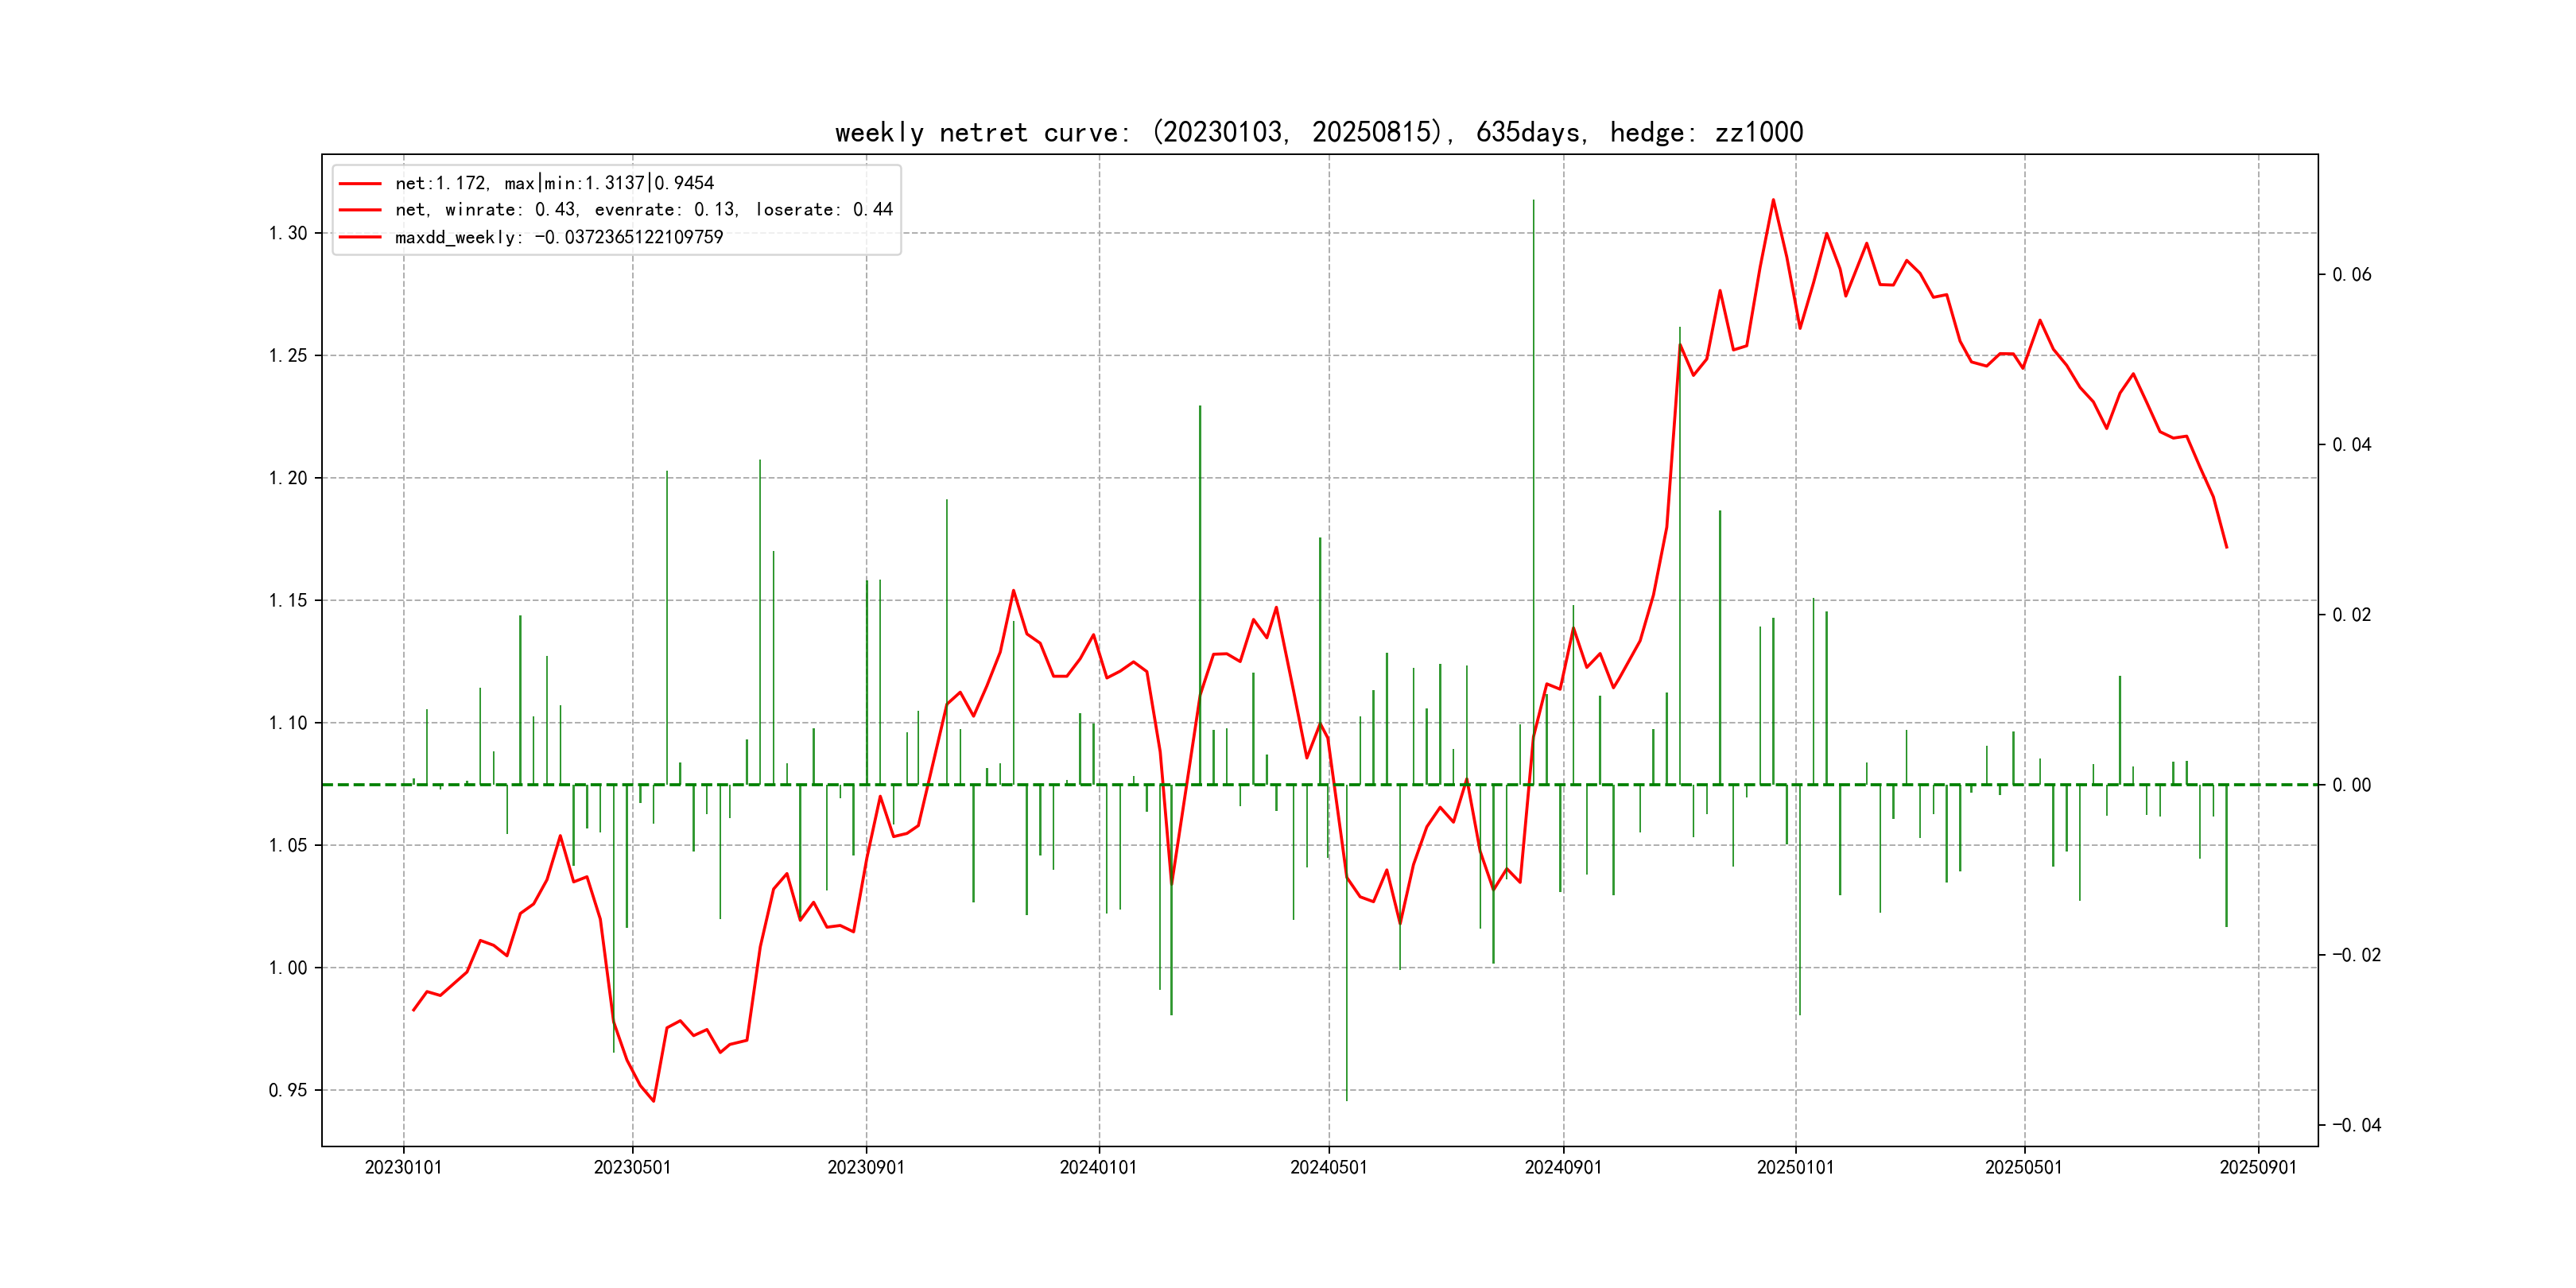Click the 20240101 x-axis tick label
This screenshot has height=1288, width=2576.
point(1098,1168)
